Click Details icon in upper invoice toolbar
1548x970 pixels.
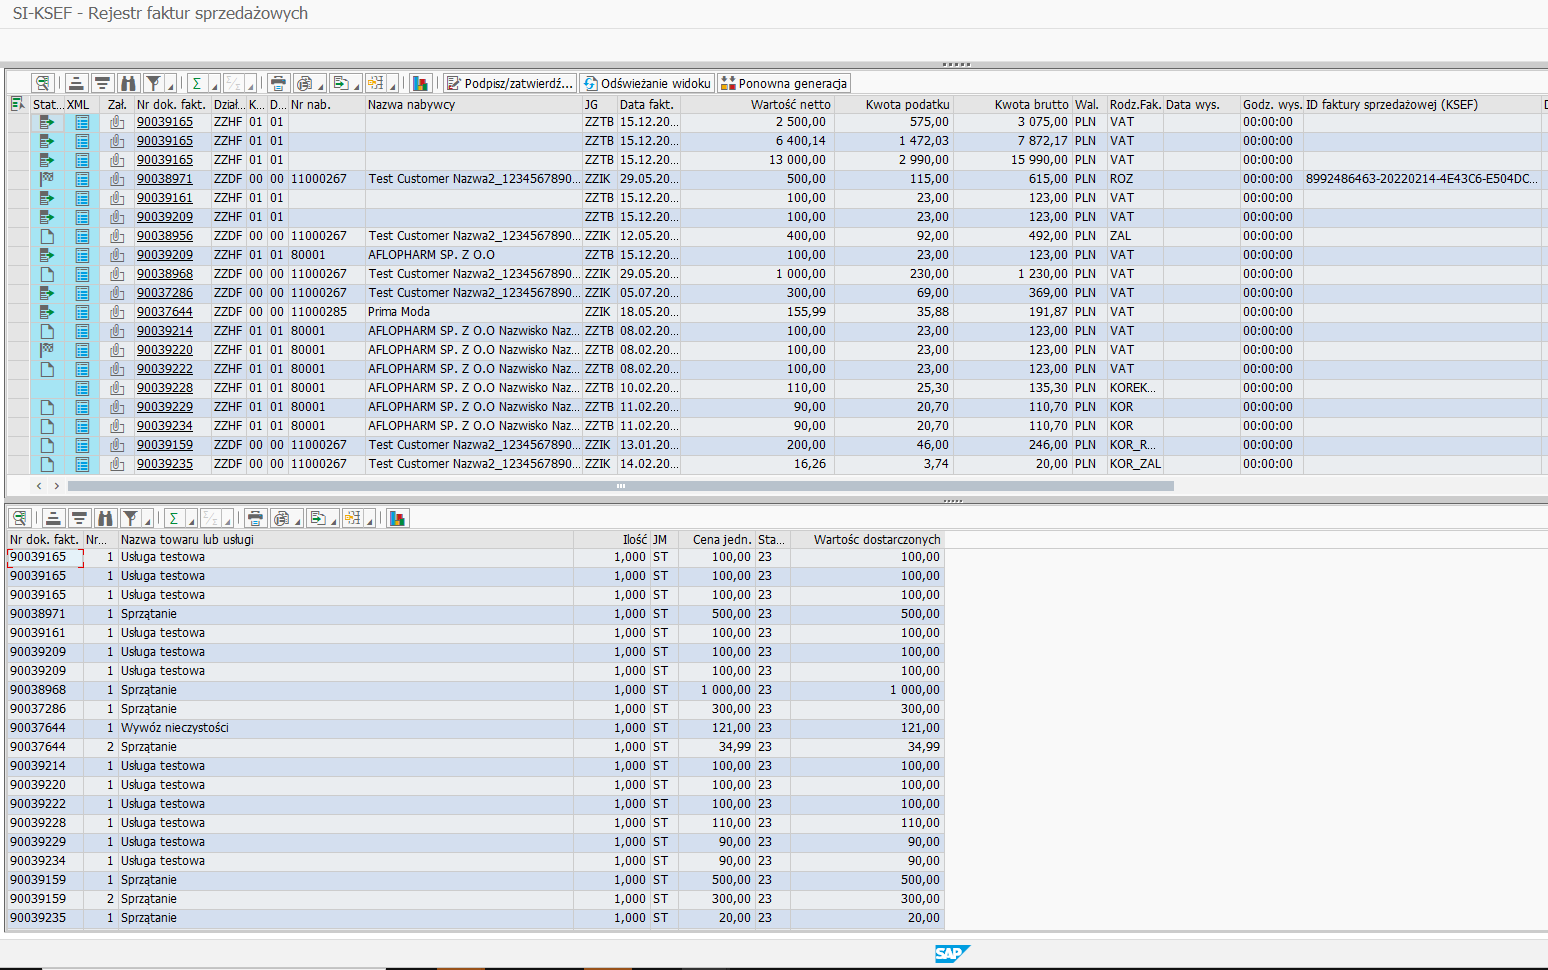tap(42, 83)
